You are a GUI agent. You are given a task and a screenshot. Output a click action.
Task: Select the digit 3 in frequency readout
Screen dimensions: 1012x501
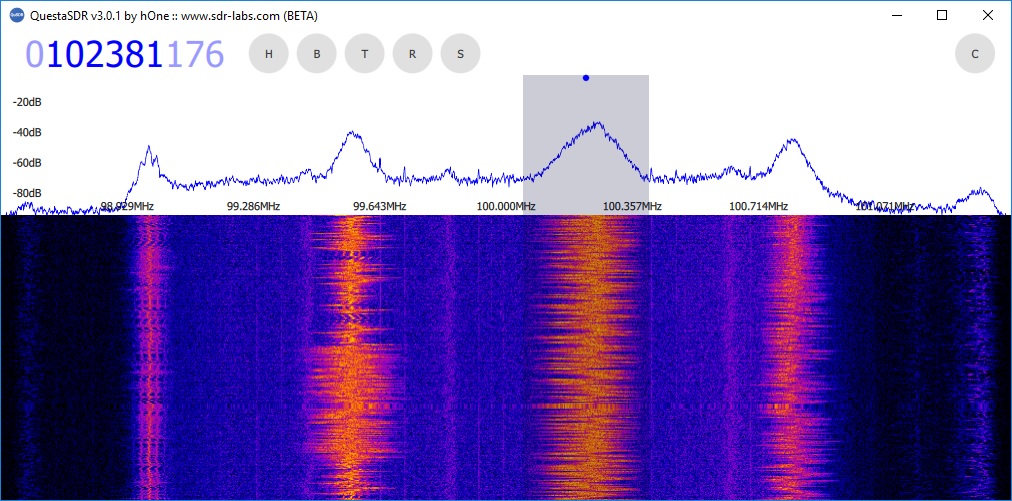tap(116, 55)
